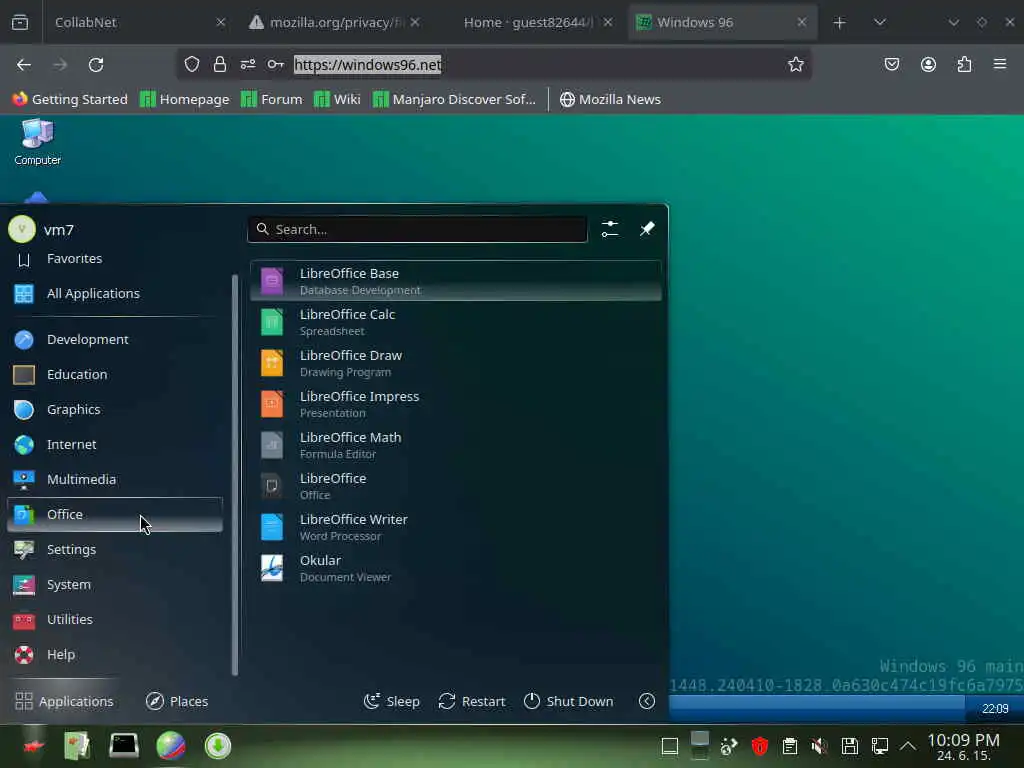Open LibreOffice Math formula editor

point(455,445)
